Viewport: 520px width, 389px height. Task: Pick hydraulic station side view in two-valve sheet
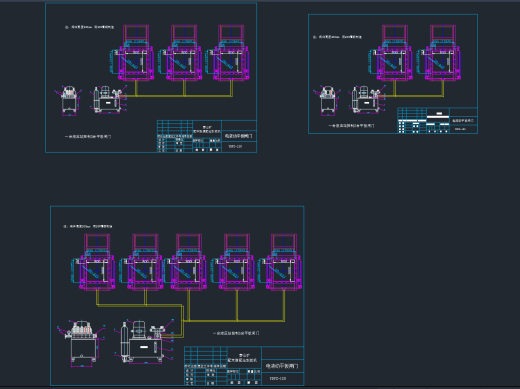pyautogui.click(x=327, y=101)
